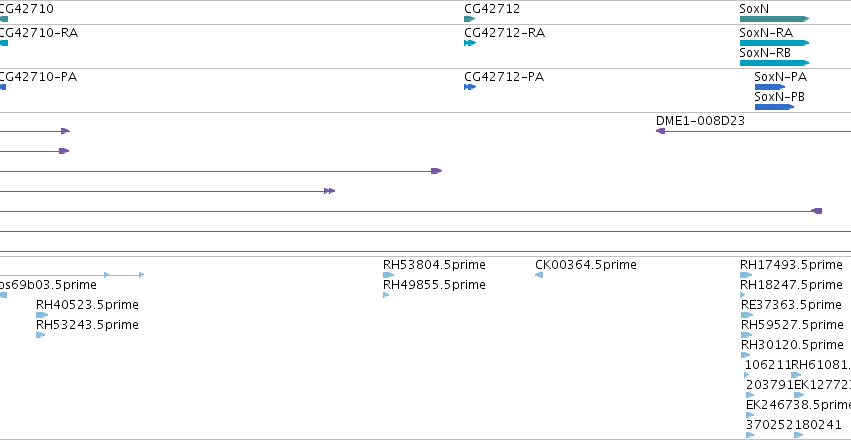The height and width of the screenshot is (440, 851).
Task: Click the RH53804.5prime text label
Action: click(x=434, y=265)
